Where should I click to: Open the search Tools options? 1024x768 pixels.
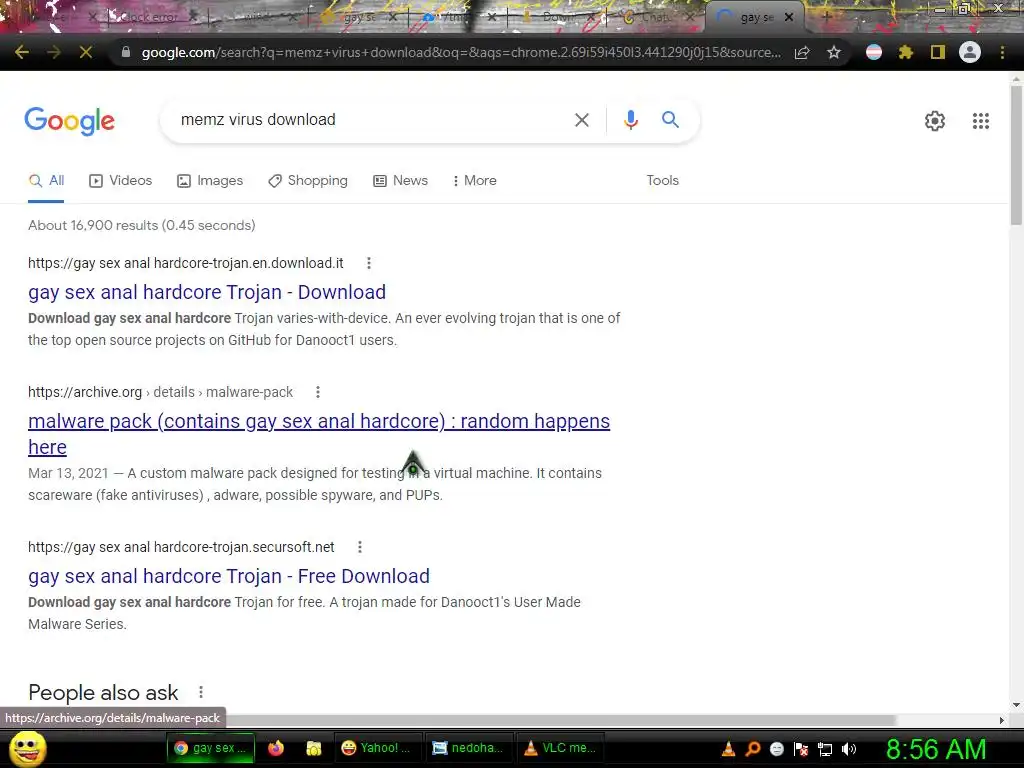tap(662, 181)
